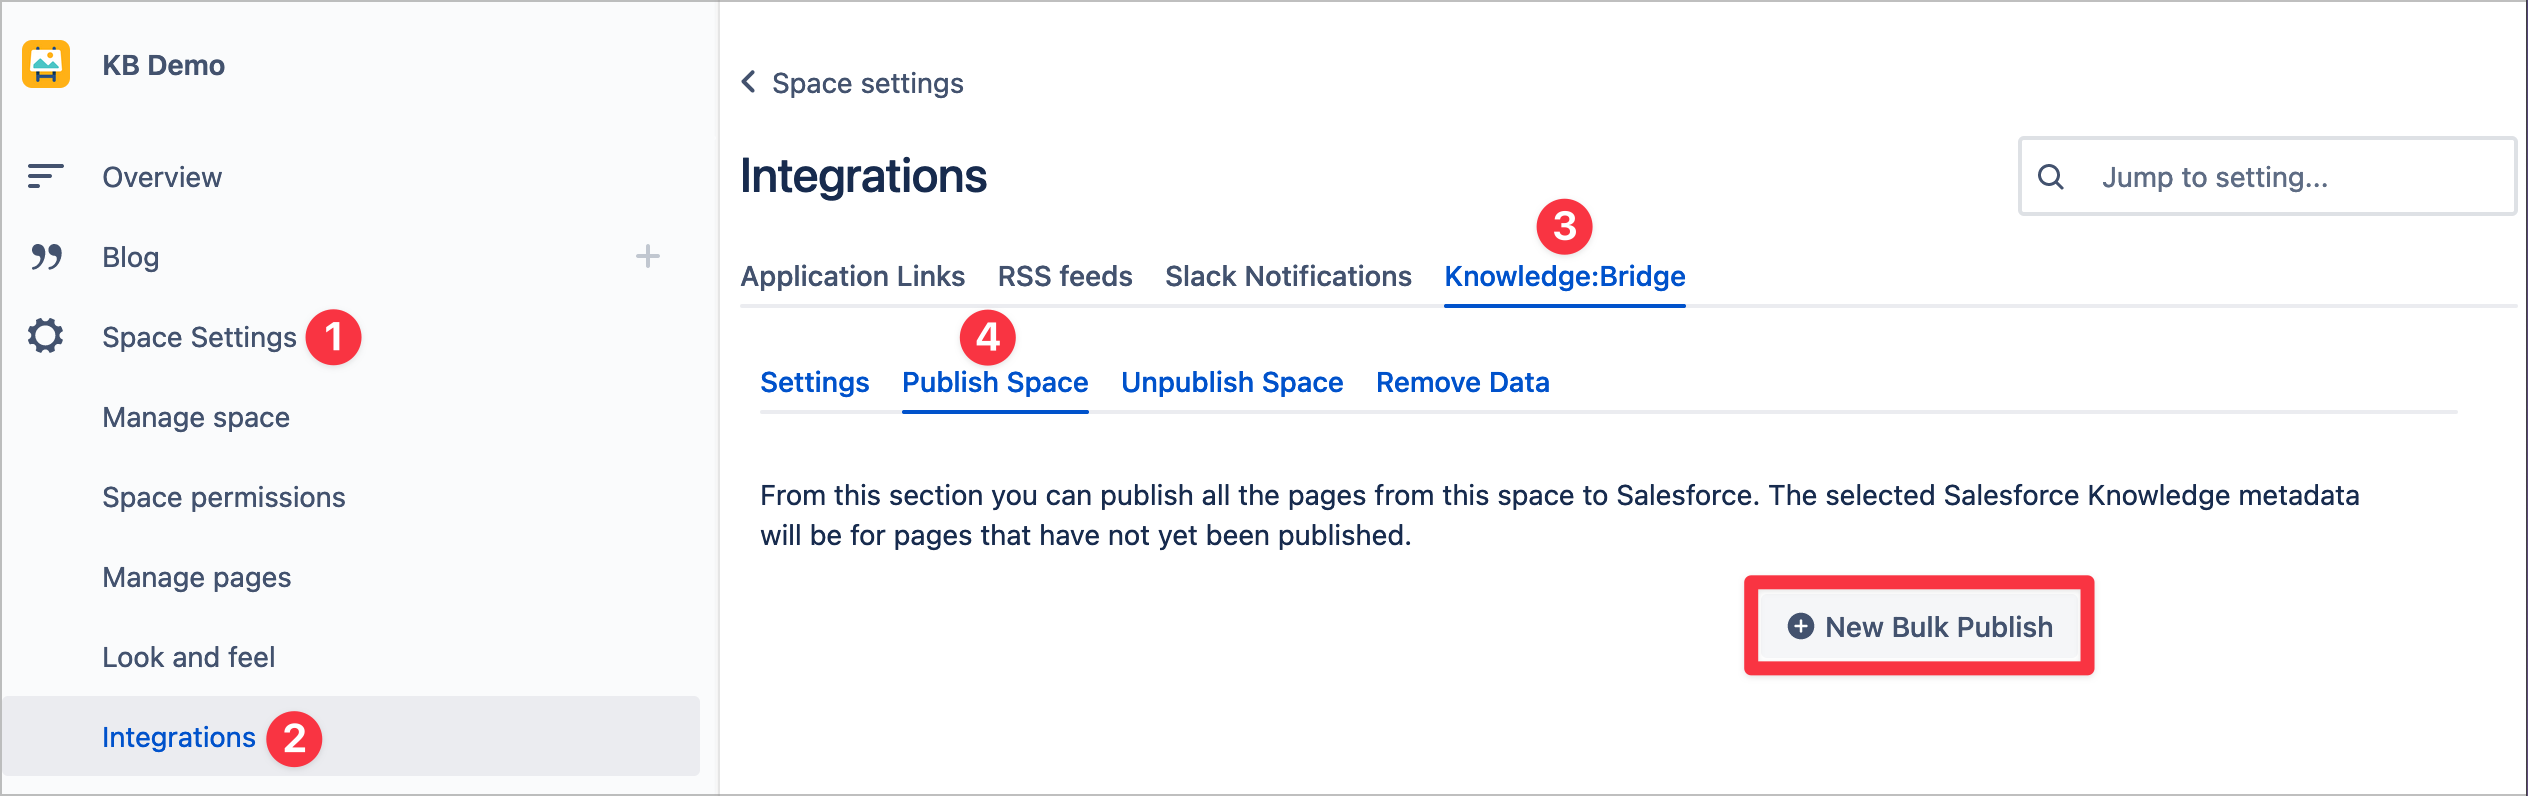Select the Slack Notifications tab
2528x796 pixels.
point(1288,276)
